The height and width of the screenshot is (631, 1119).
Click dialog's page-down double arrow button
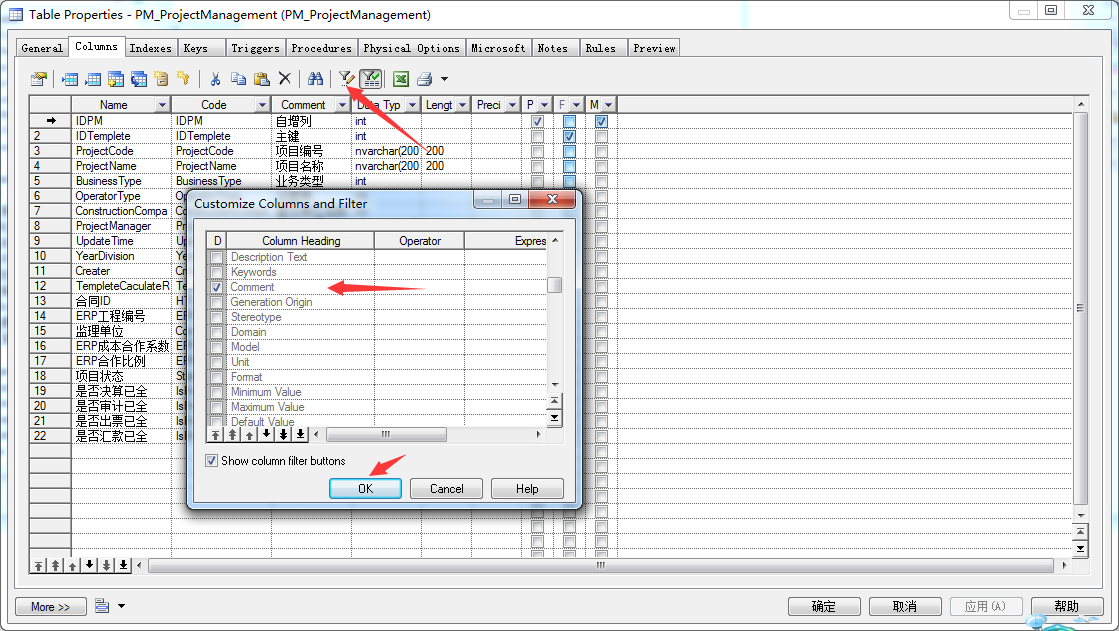coord(283,434)
